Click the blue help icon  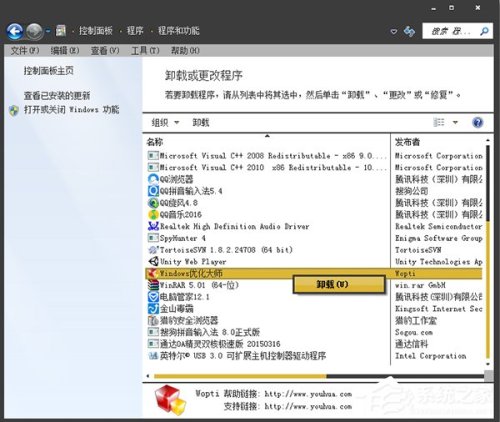pos(478,122)
